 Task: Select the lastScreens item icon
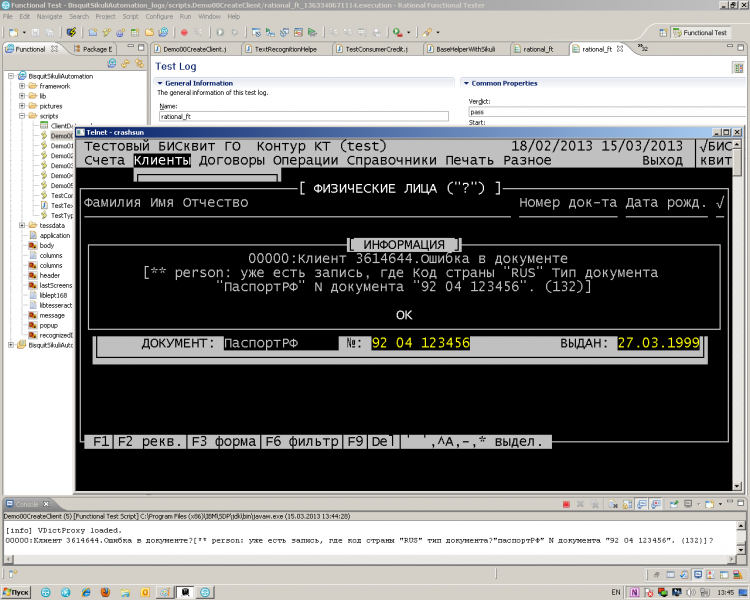(31, 285)
